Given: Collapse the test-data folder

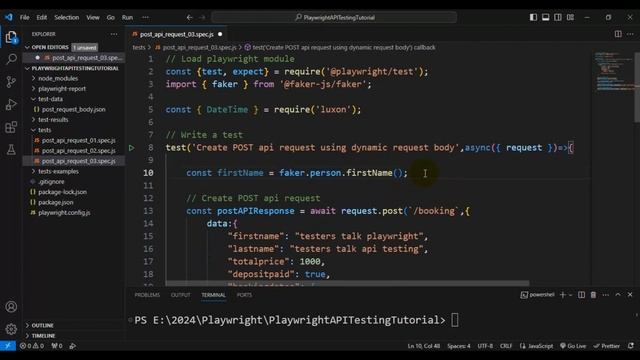Looking at the screenshot, I should coord(50,99).
